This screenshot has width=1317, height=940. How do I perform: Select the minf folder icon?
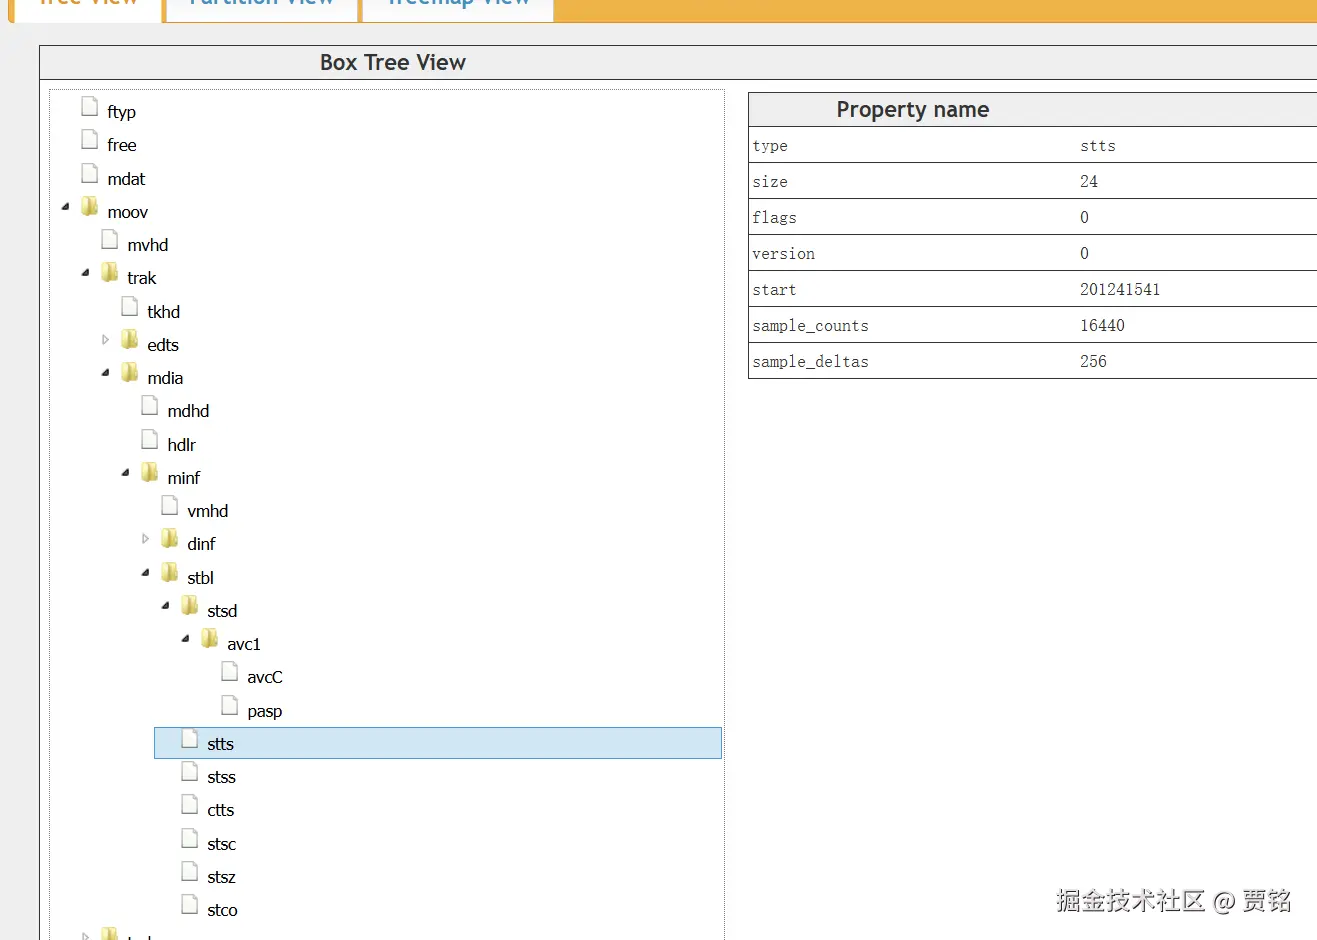click(x=150, y=473)
